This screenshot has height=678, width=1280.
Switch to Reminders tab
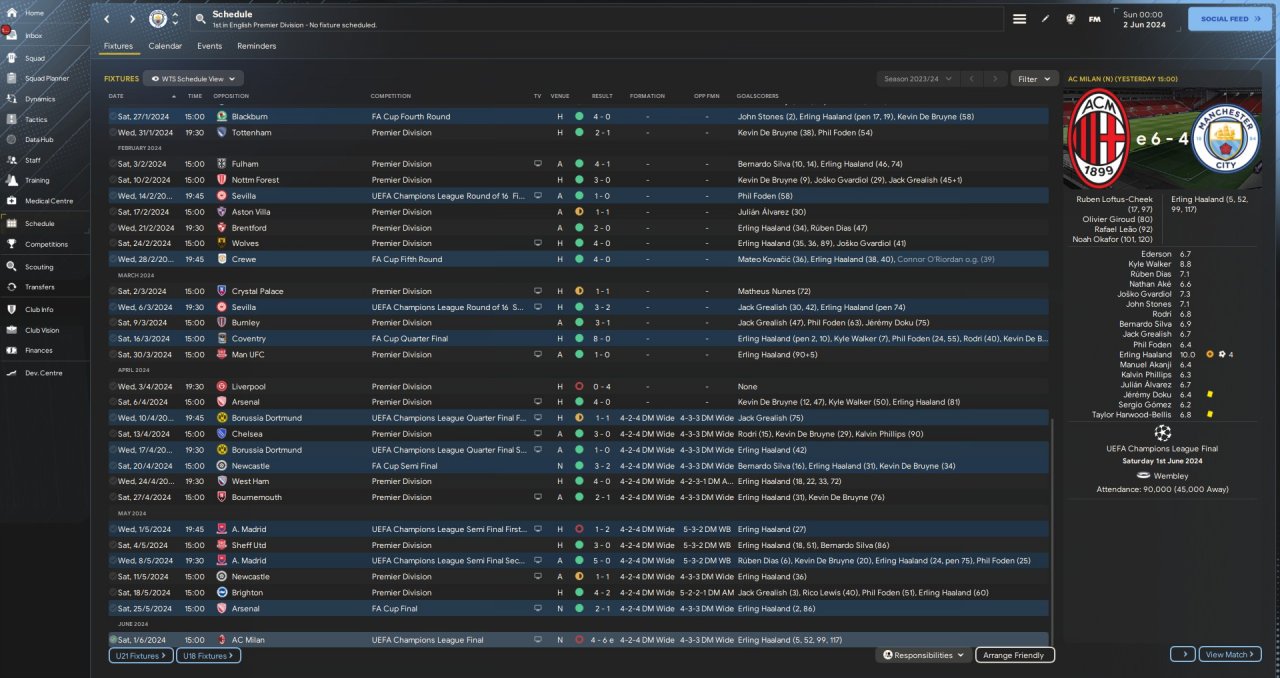pyautogui.click(x=257, y=46)
